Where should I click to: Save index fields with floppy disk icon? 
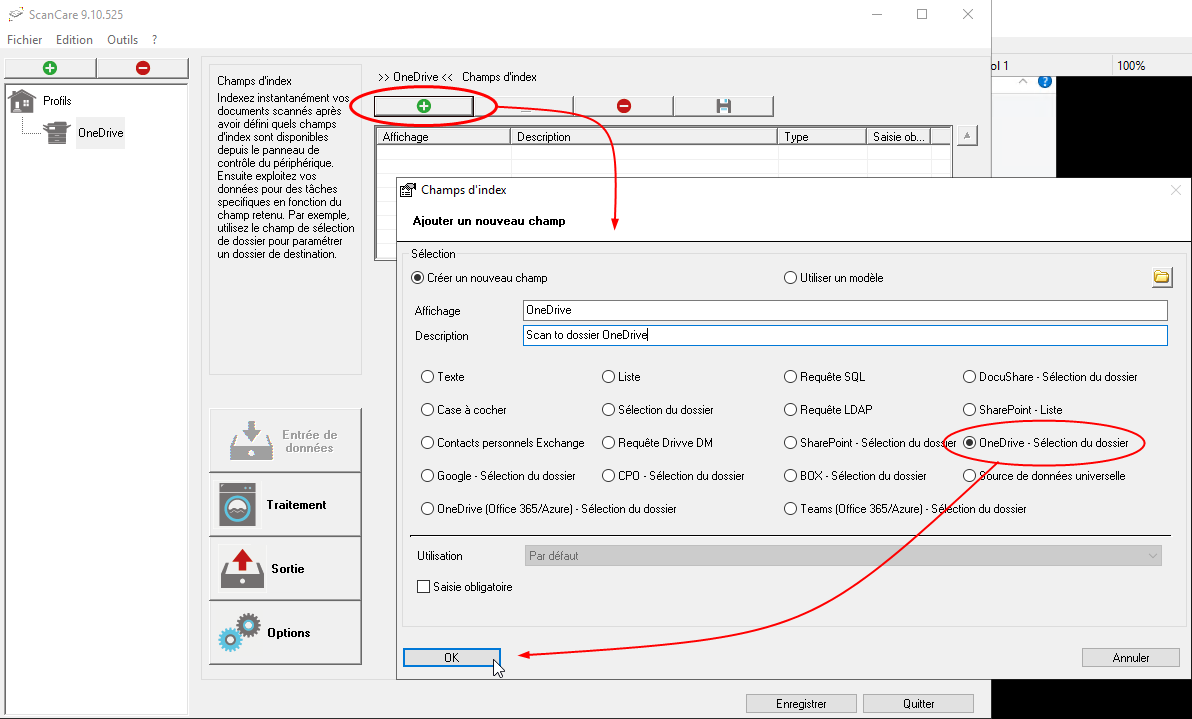click(723, 106)
